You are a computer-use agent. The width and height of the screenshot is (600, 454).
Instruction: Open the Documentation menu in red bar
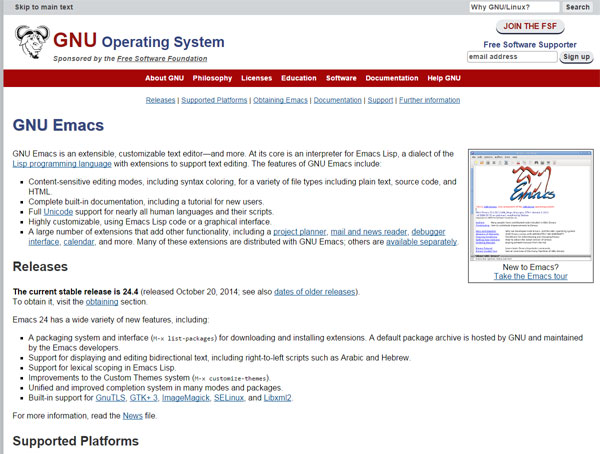[392, 78]
